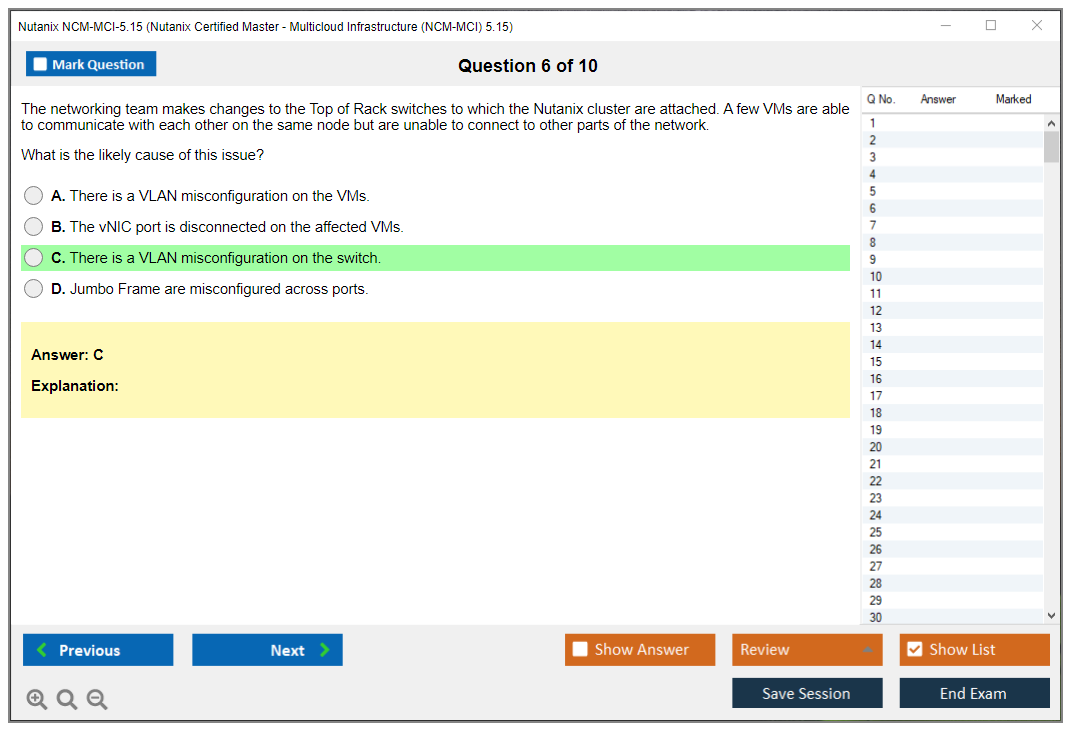
Task: Maximize the exam window
Action: click(x=991, y=26)
